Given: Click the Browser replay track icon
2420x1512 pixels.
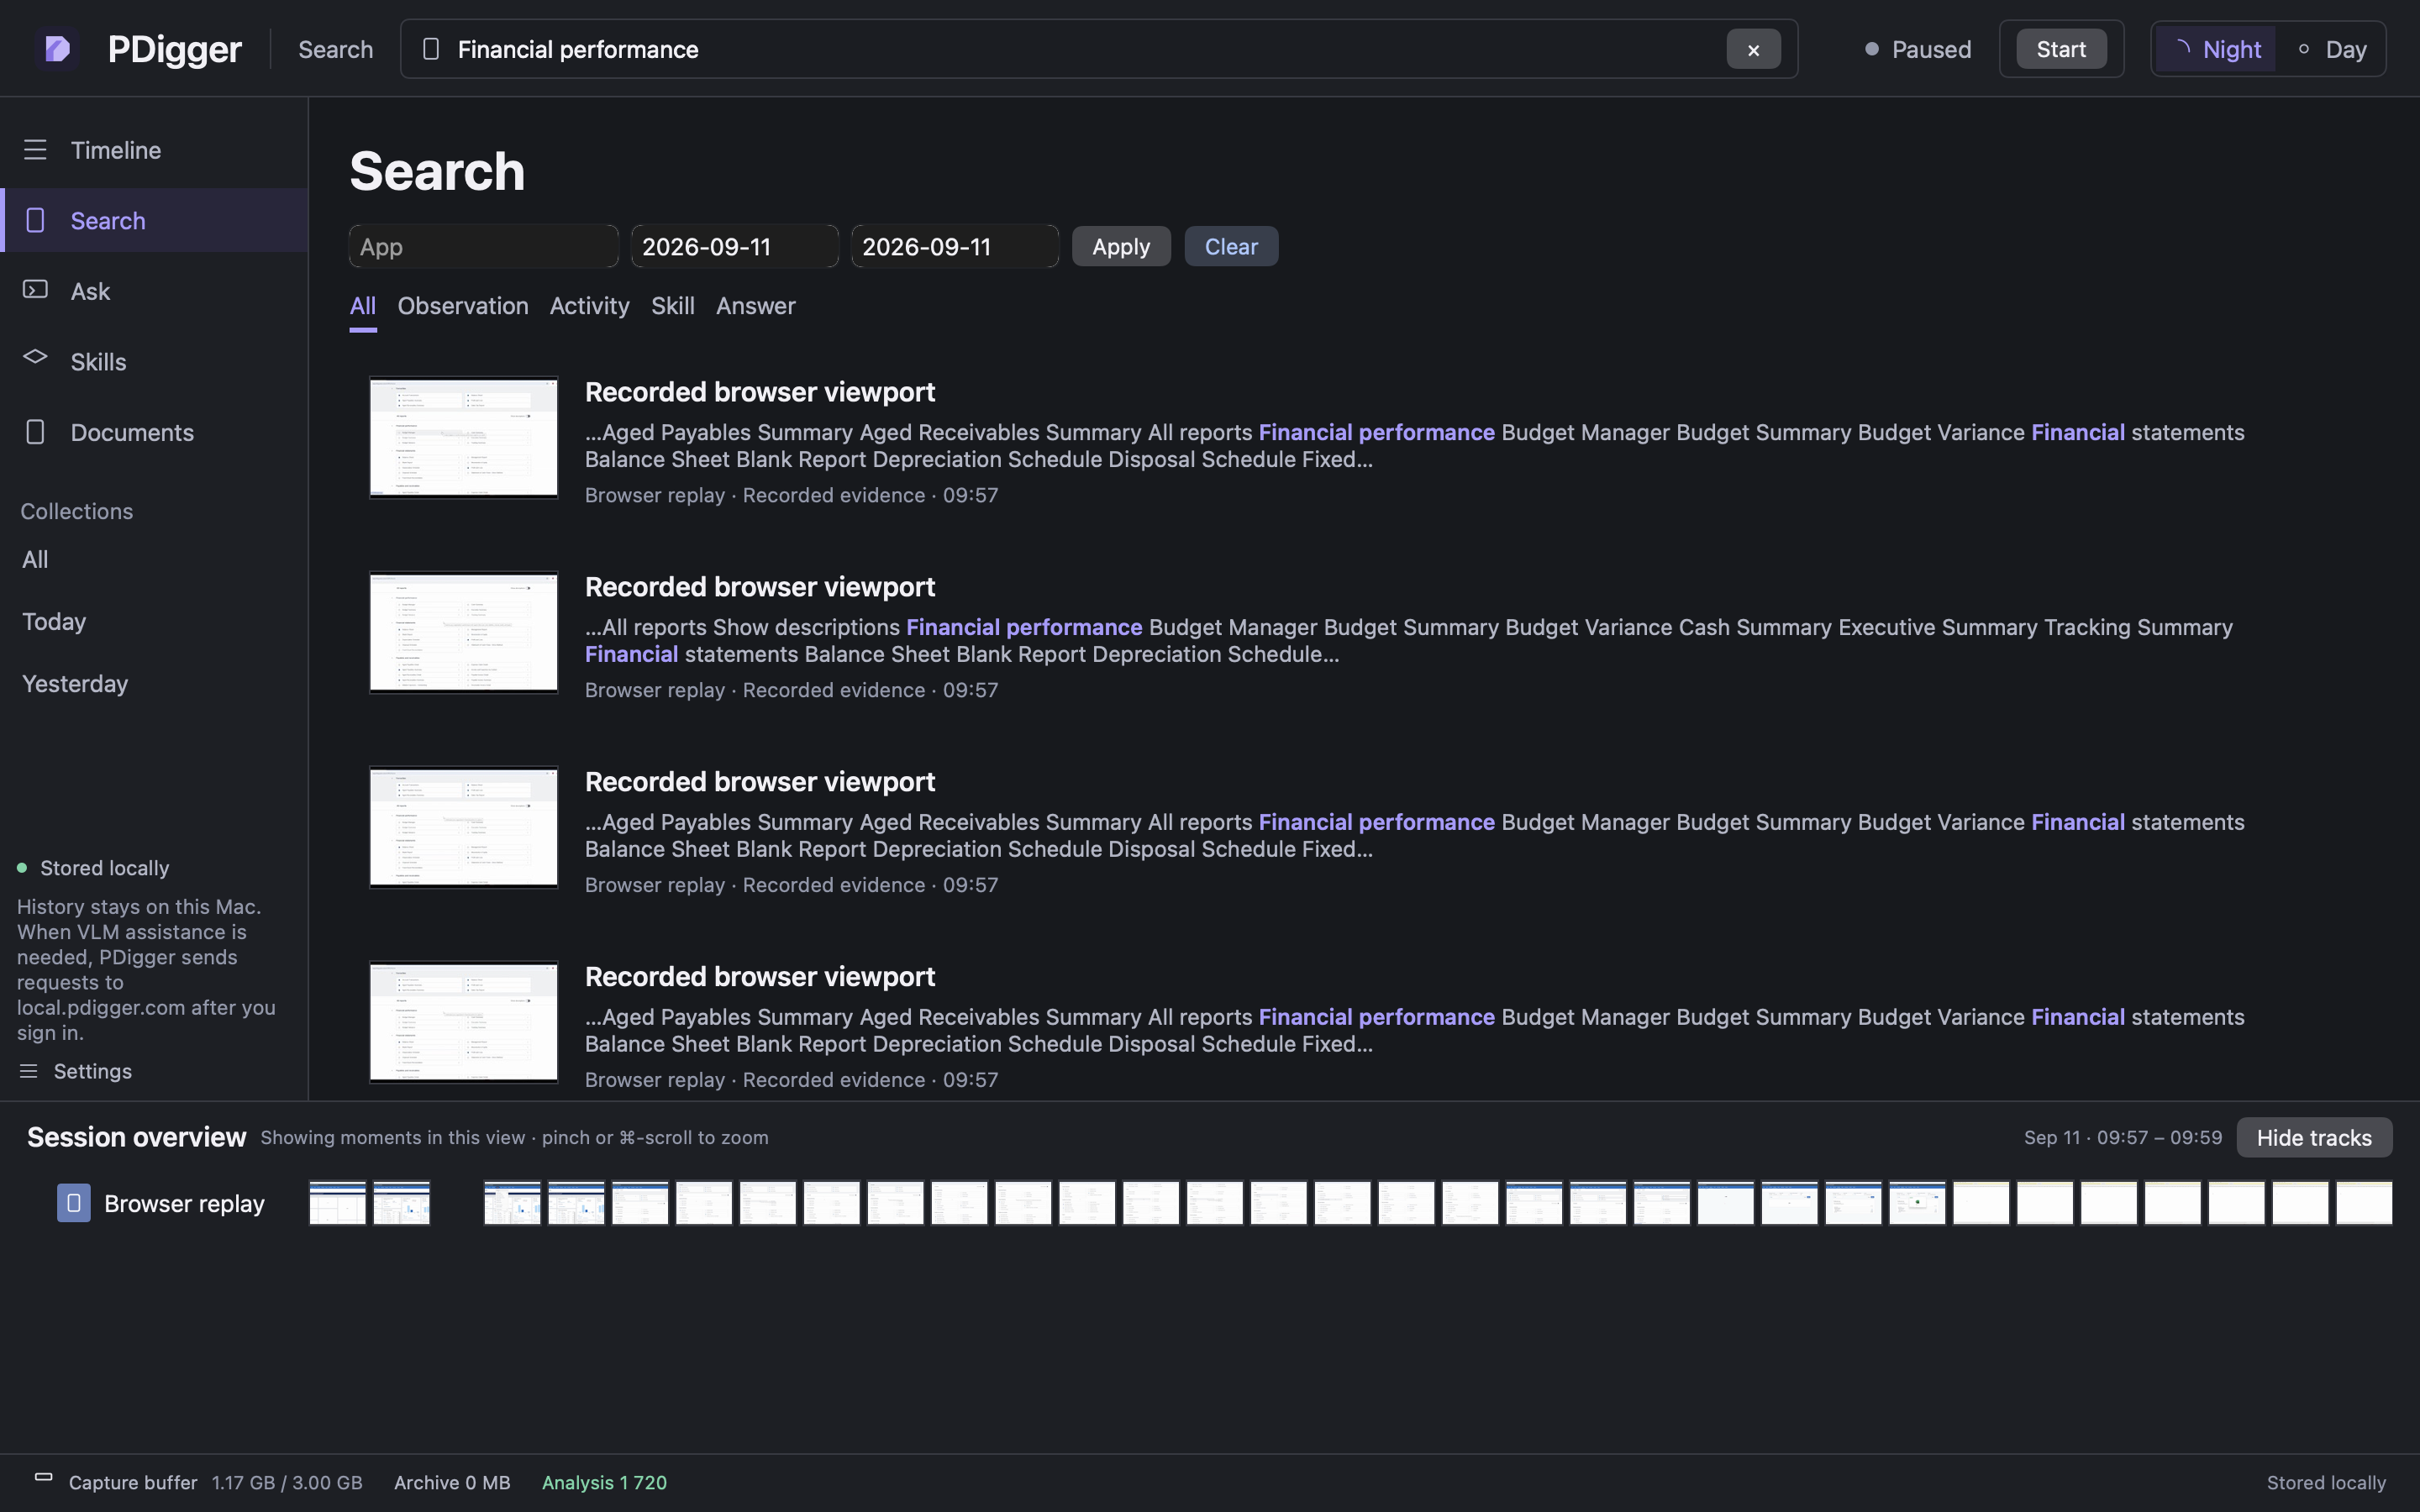Looking at the screenshot, I should [73, 1203].
